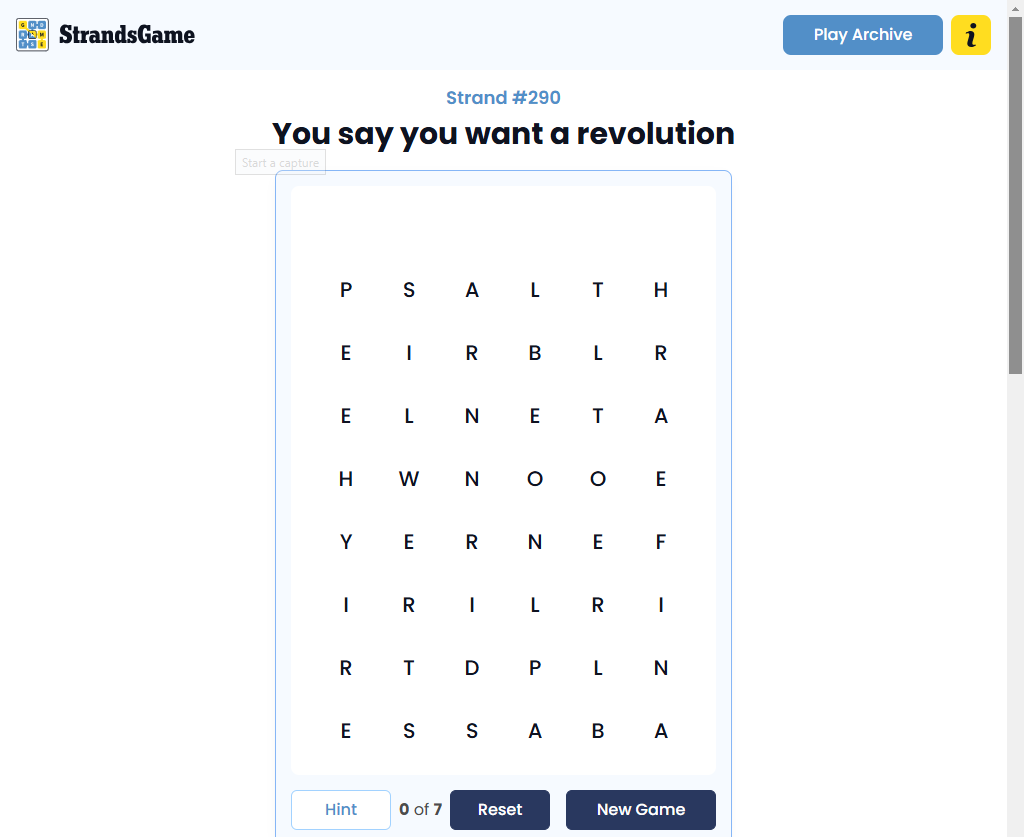The width and height of the screenshot is (1024, 837).
Task: Pick the letter F in the grid
Action: pos(661,542)
